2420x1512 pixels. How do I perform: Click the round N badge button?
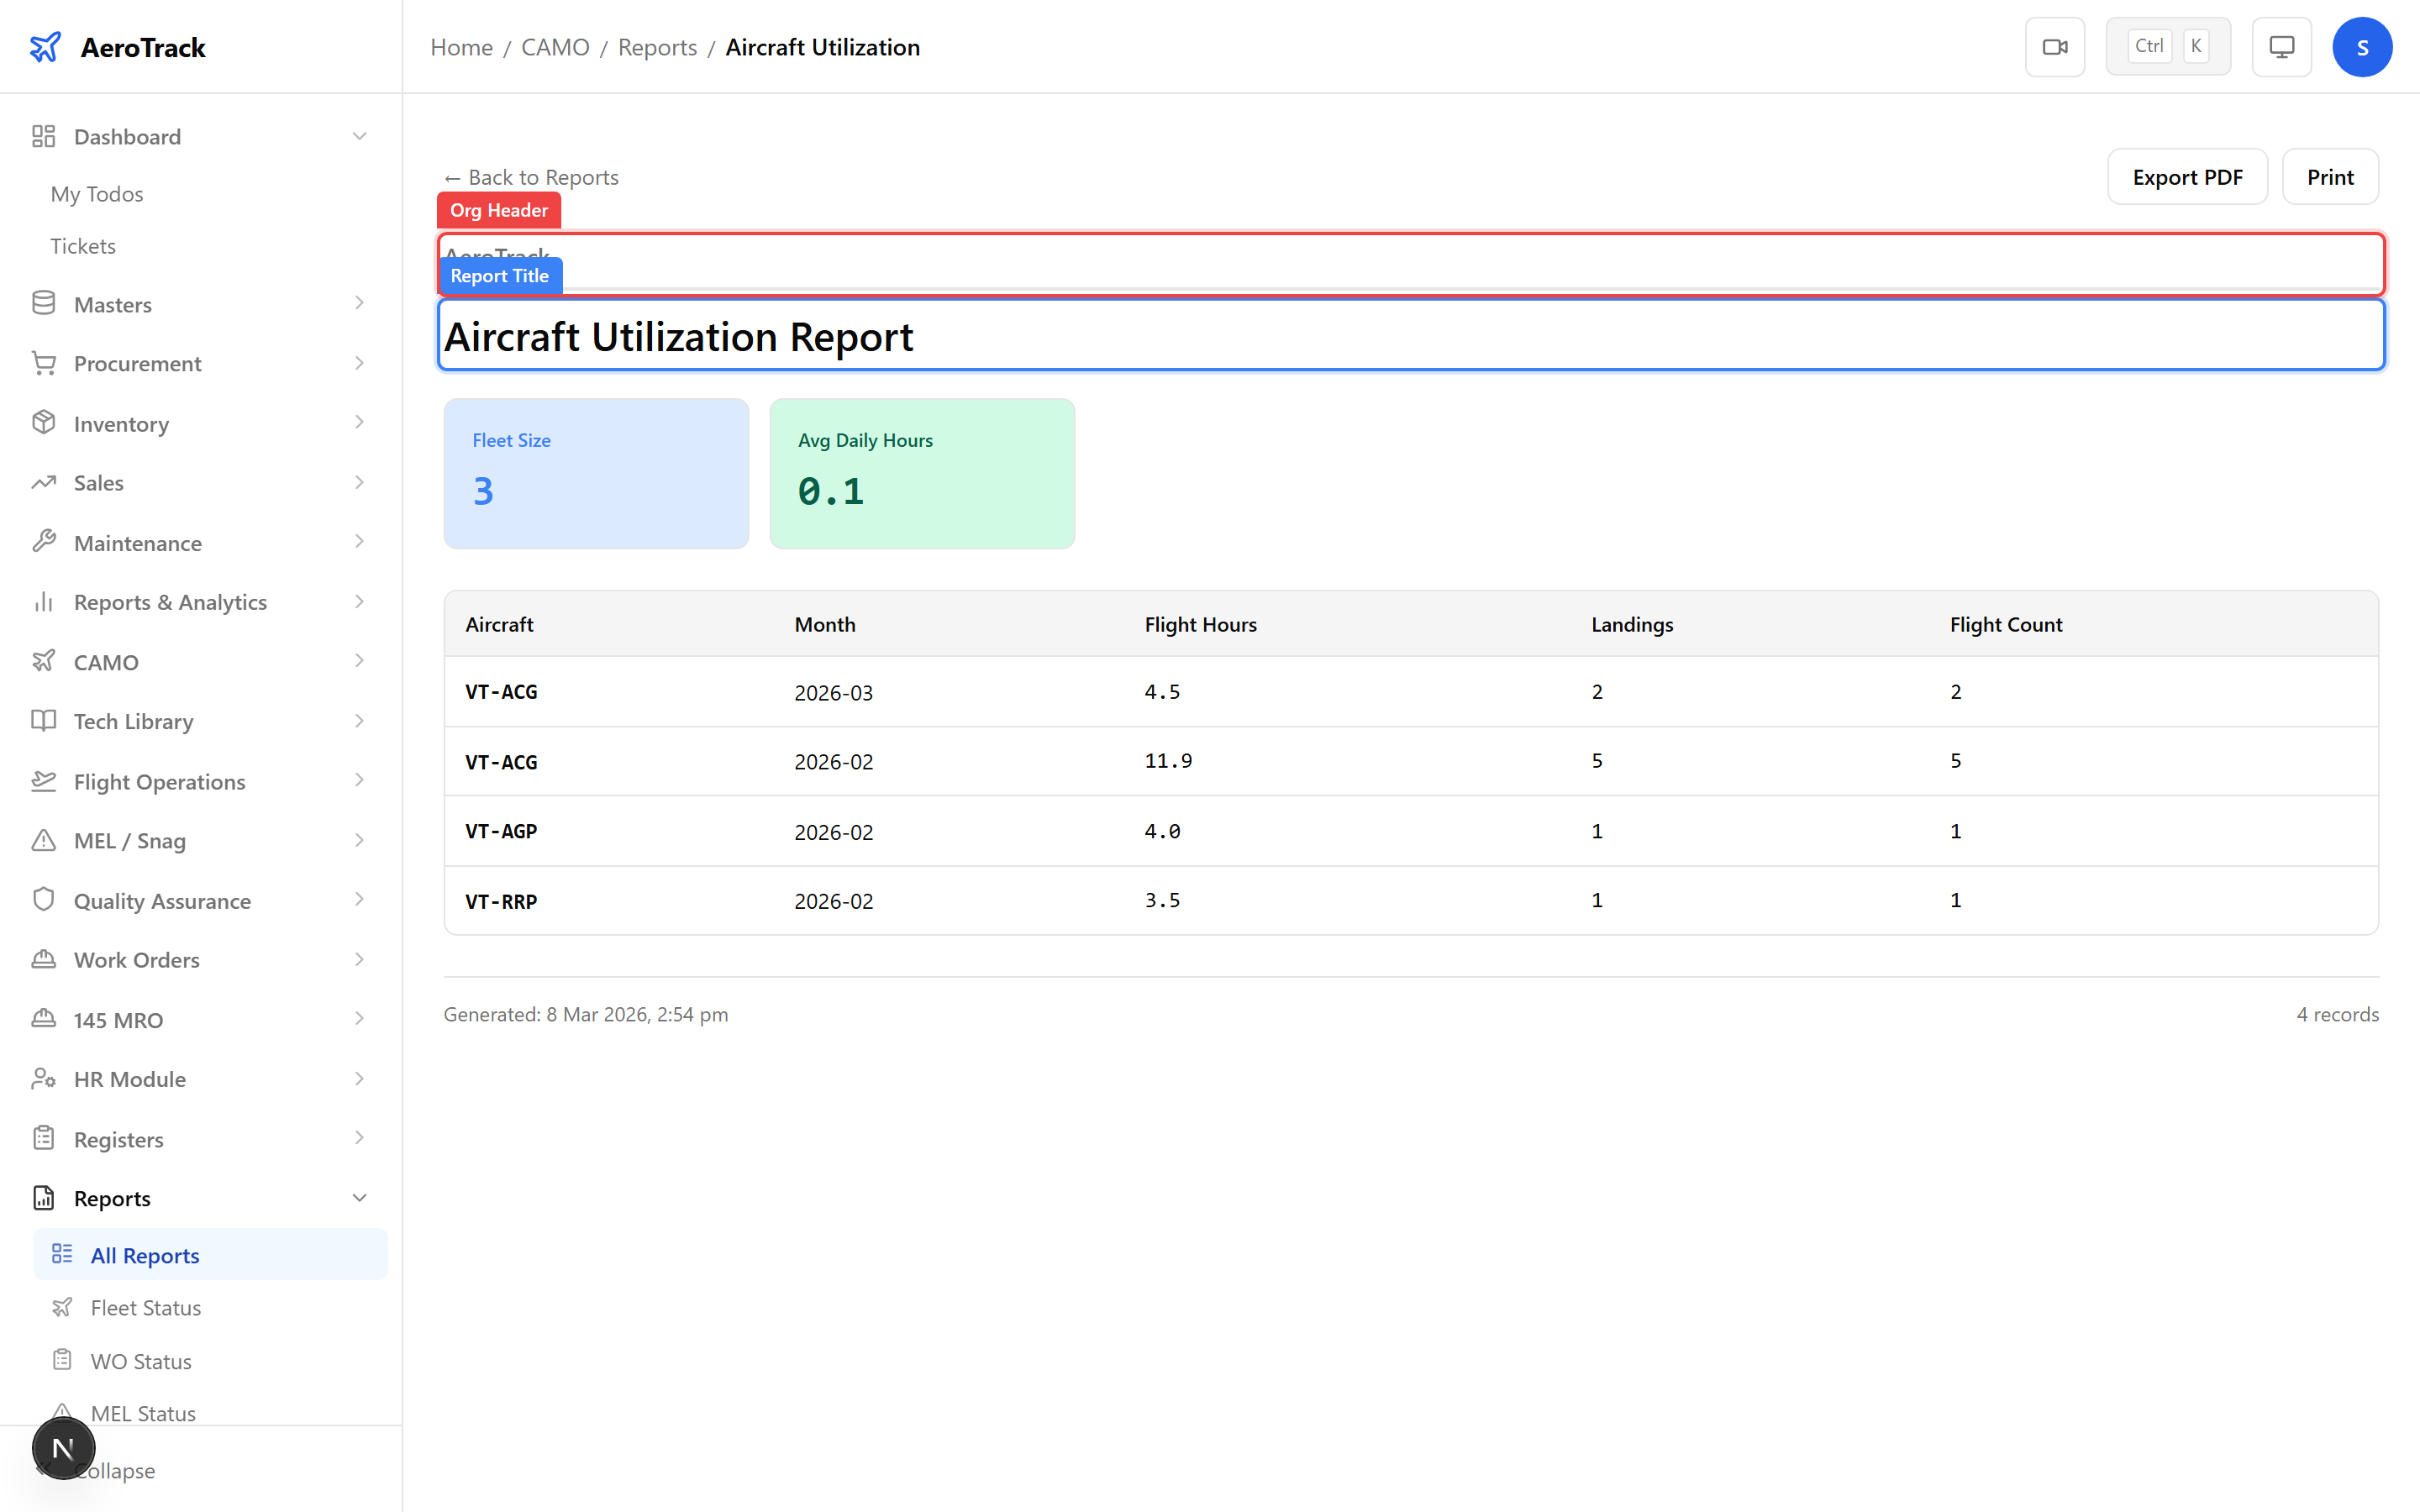(x=63, y=1447)
